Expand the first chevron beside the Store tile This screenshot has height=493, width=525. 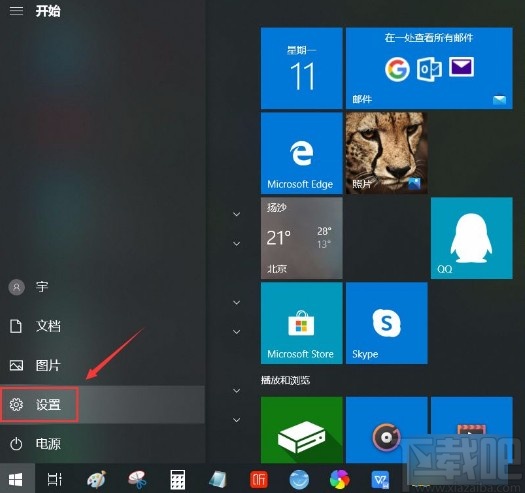click(x=236, y=303)
